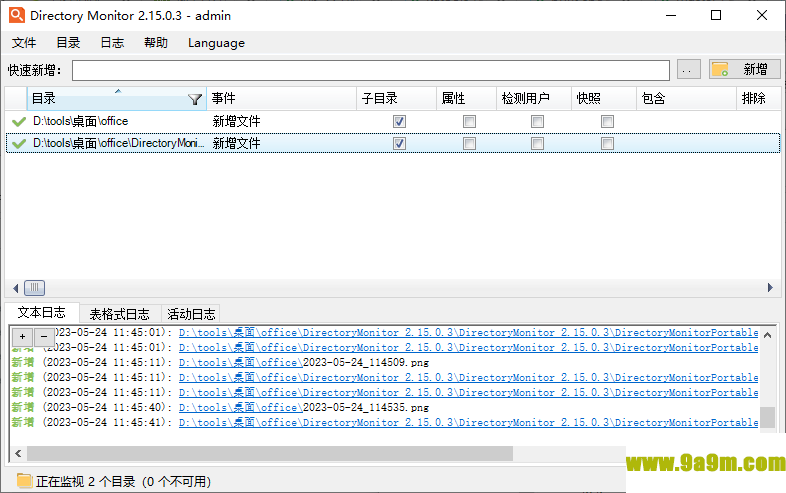This screenshot has height=493, width=786.
Task: Open the Language menu
Action: (x=217, y=43)
